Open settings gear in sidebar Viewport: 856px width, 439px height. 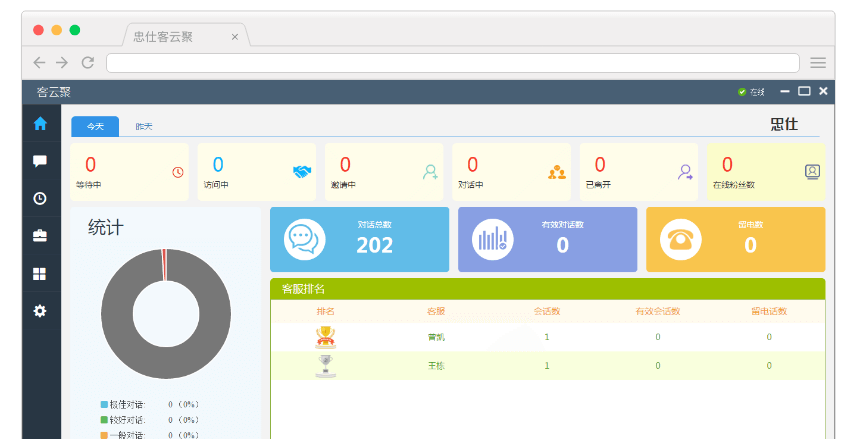click(x=40, y=311)
